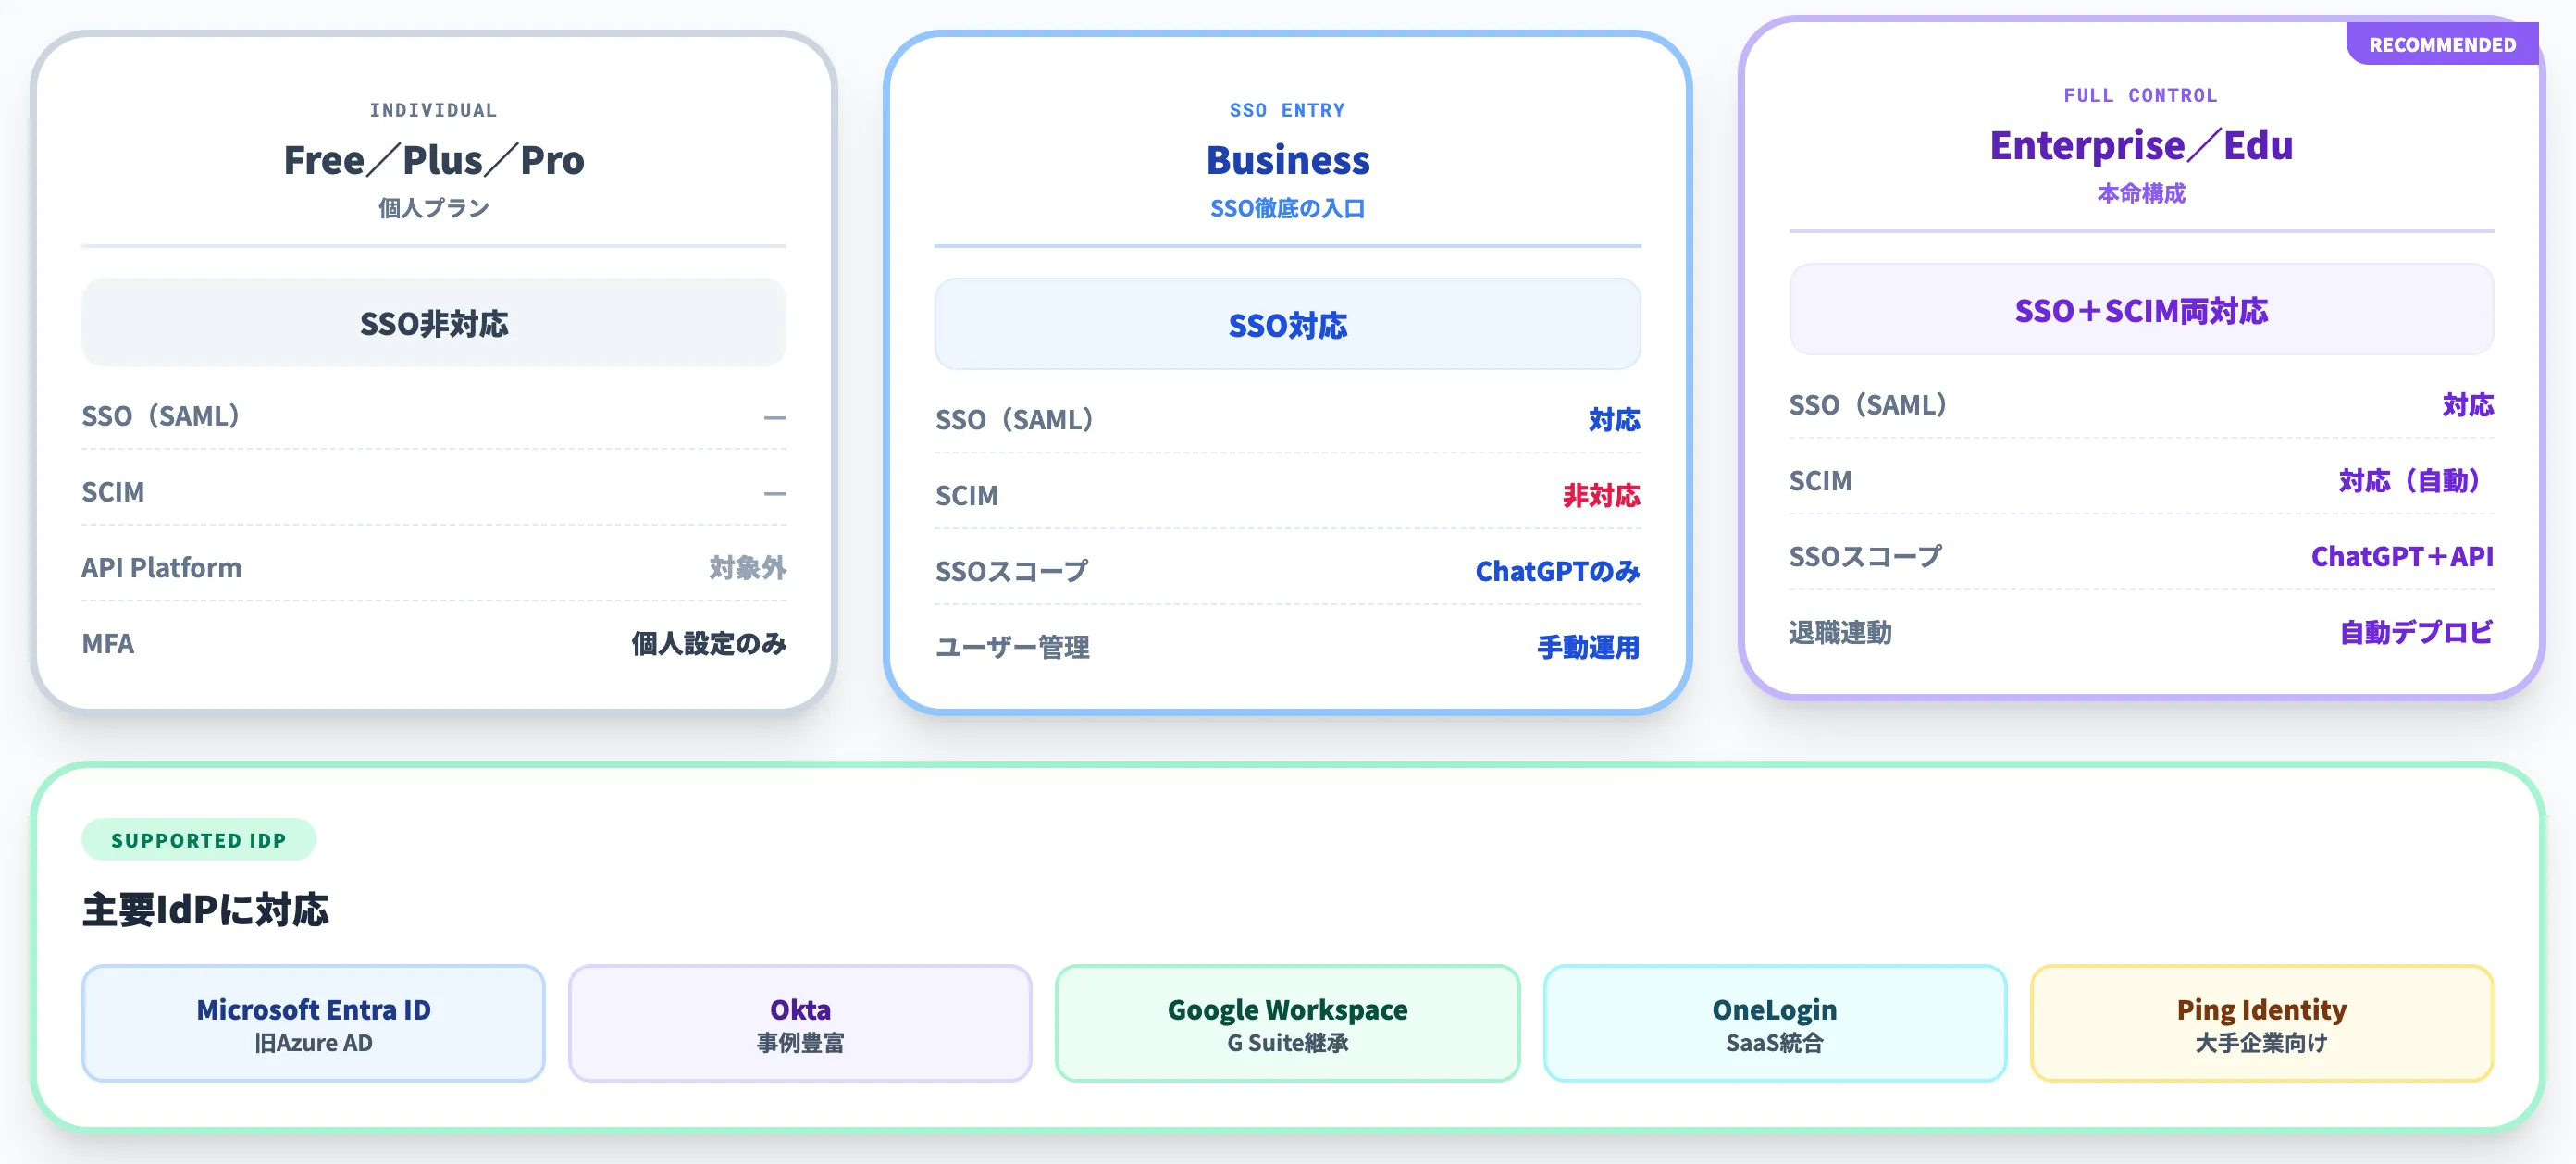Click the ChatGPT＋API scope value
2576x1164 pixels.
pyautogui.click(x=2402, y=556)
